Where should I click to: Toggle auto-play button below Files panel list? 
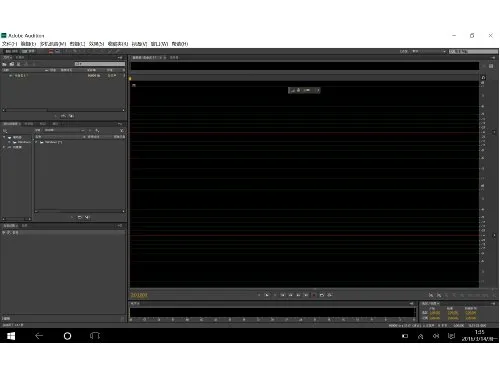(x=71, y=116)
